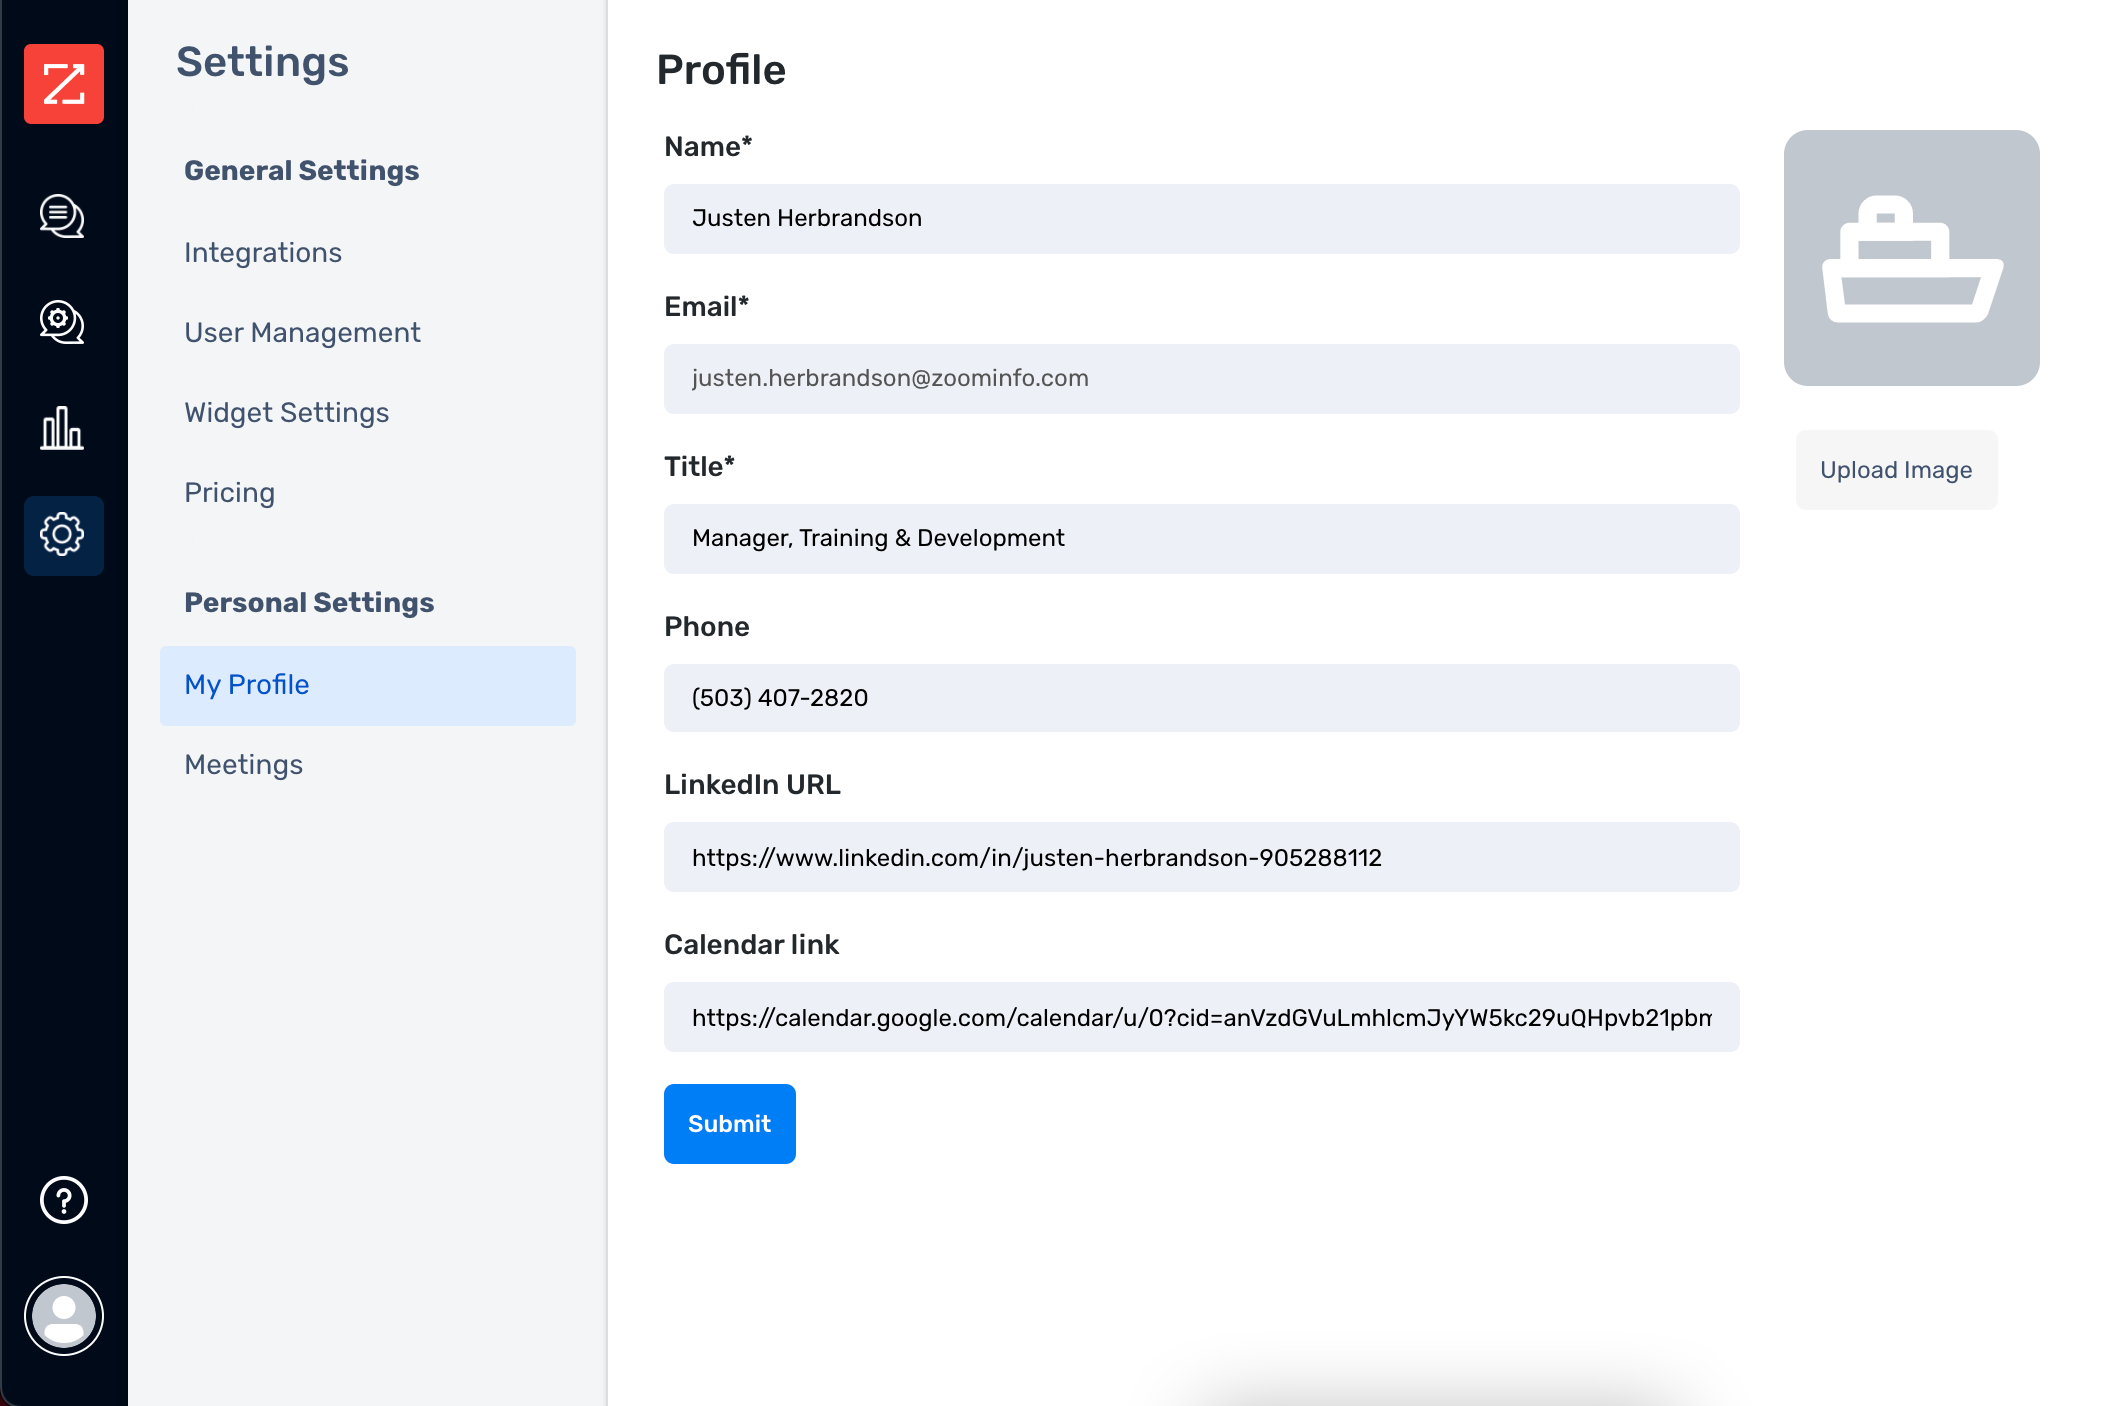Open the analytics bar chart icon

coord(61,428)
